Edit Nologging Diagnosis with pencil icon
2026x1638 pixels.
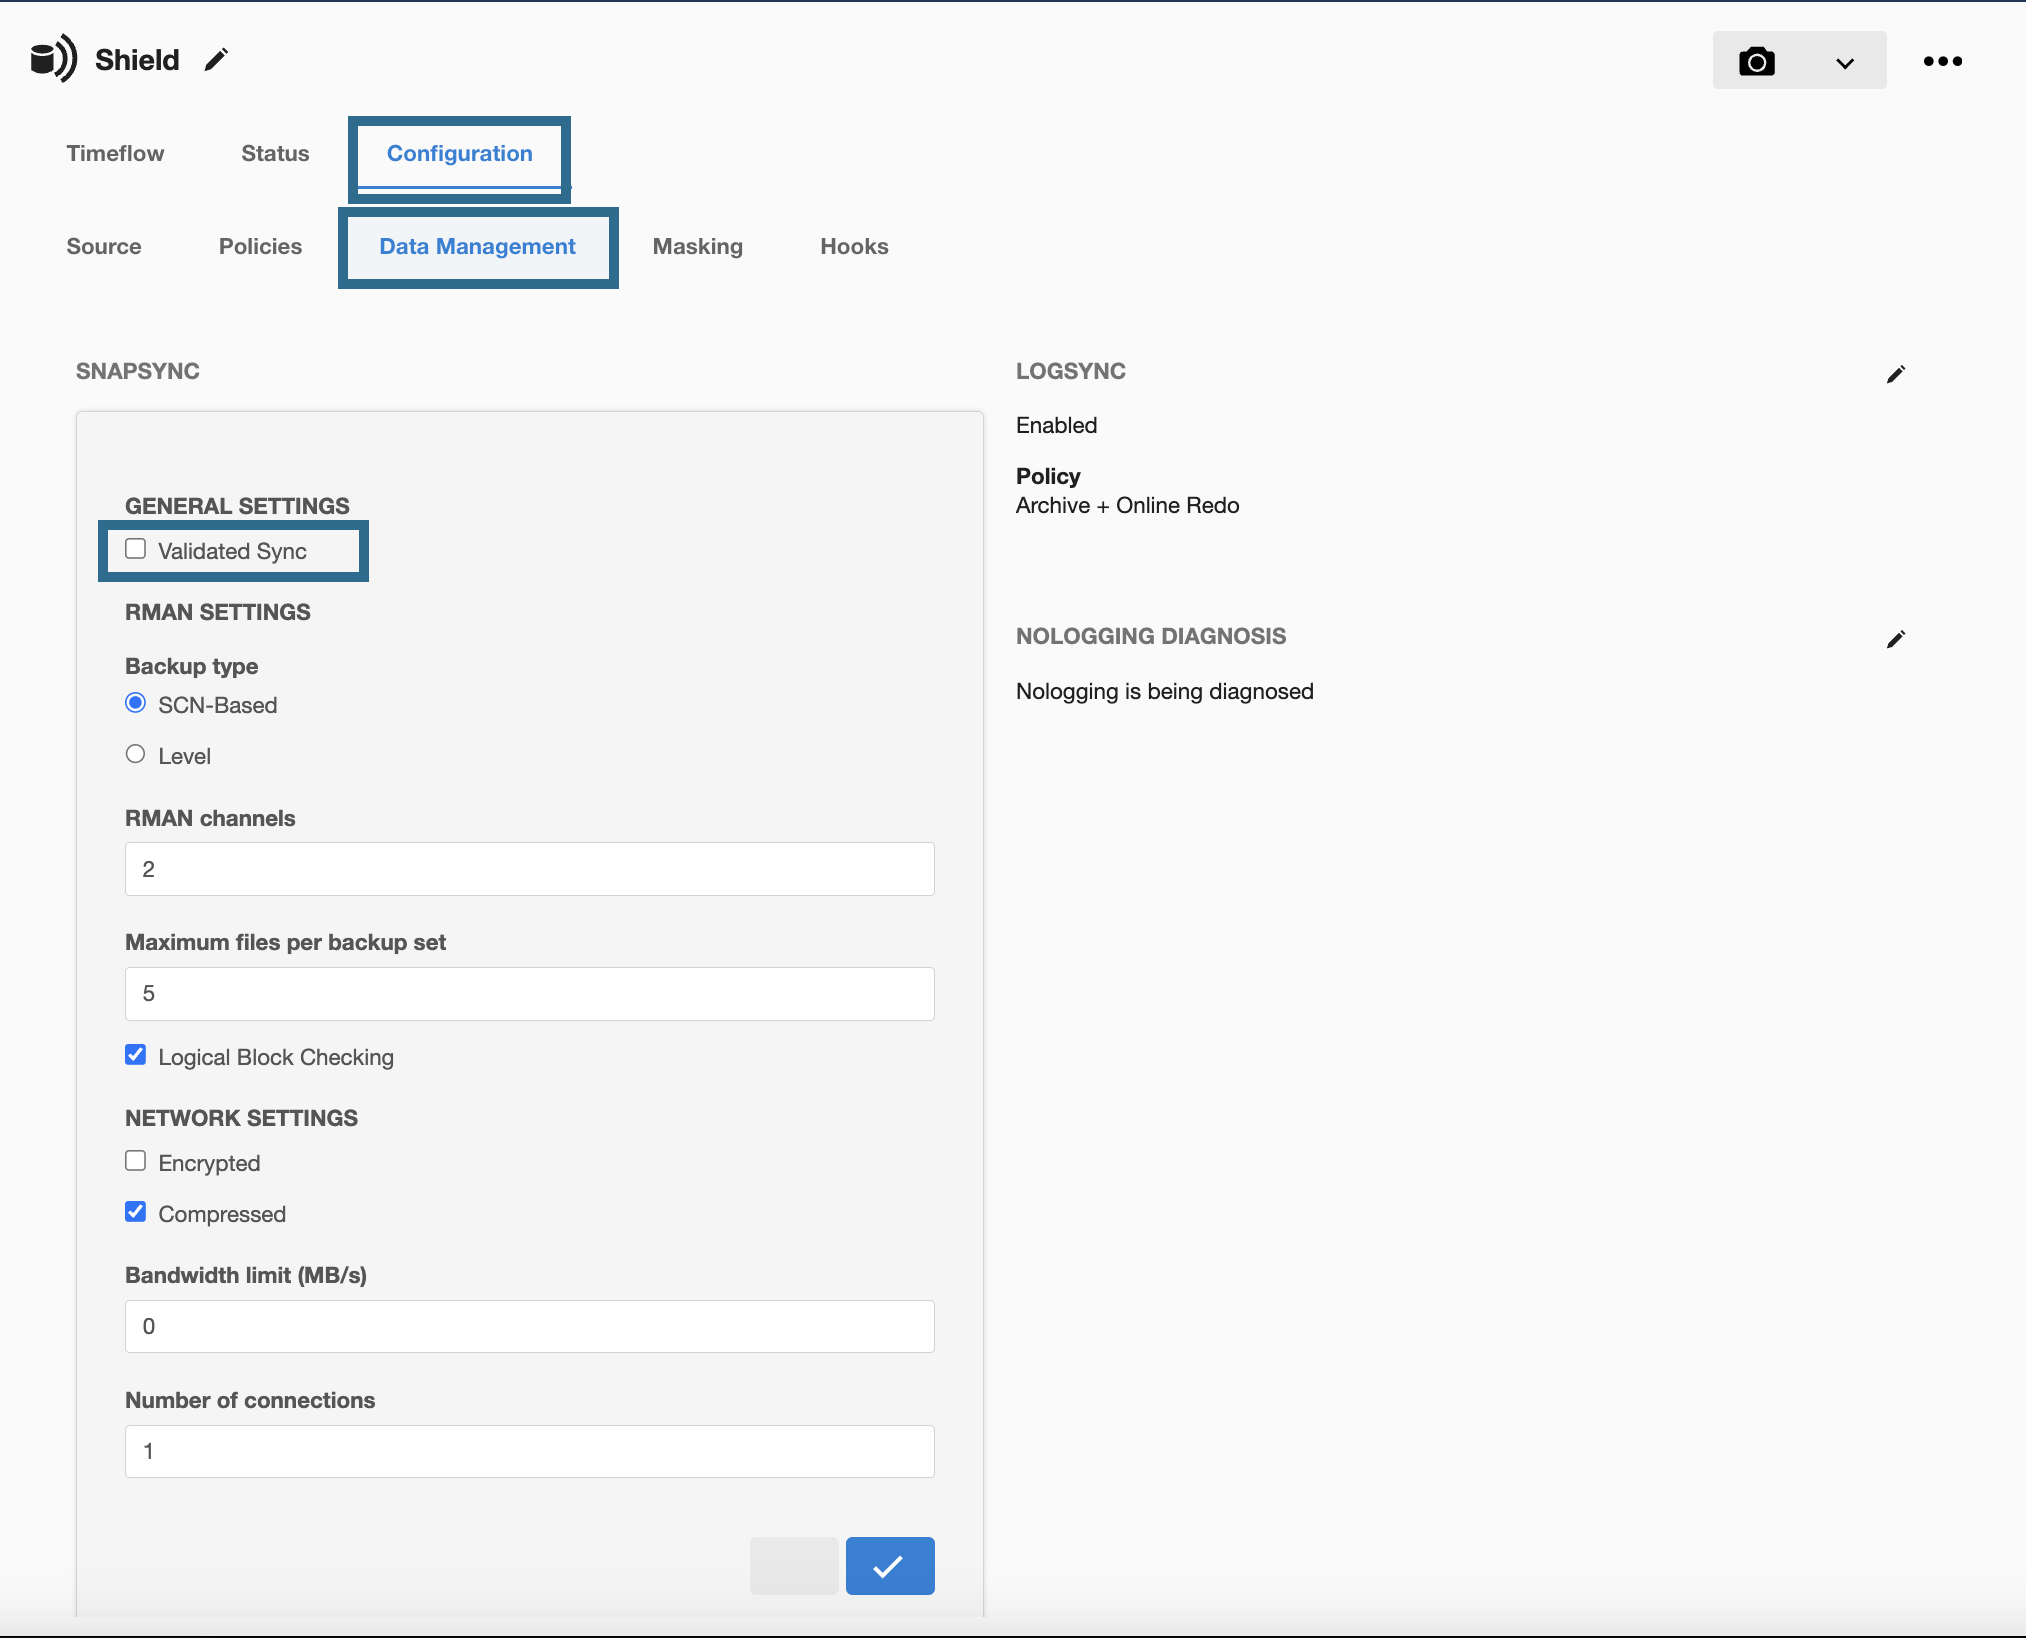click(x=1895, y=640)
